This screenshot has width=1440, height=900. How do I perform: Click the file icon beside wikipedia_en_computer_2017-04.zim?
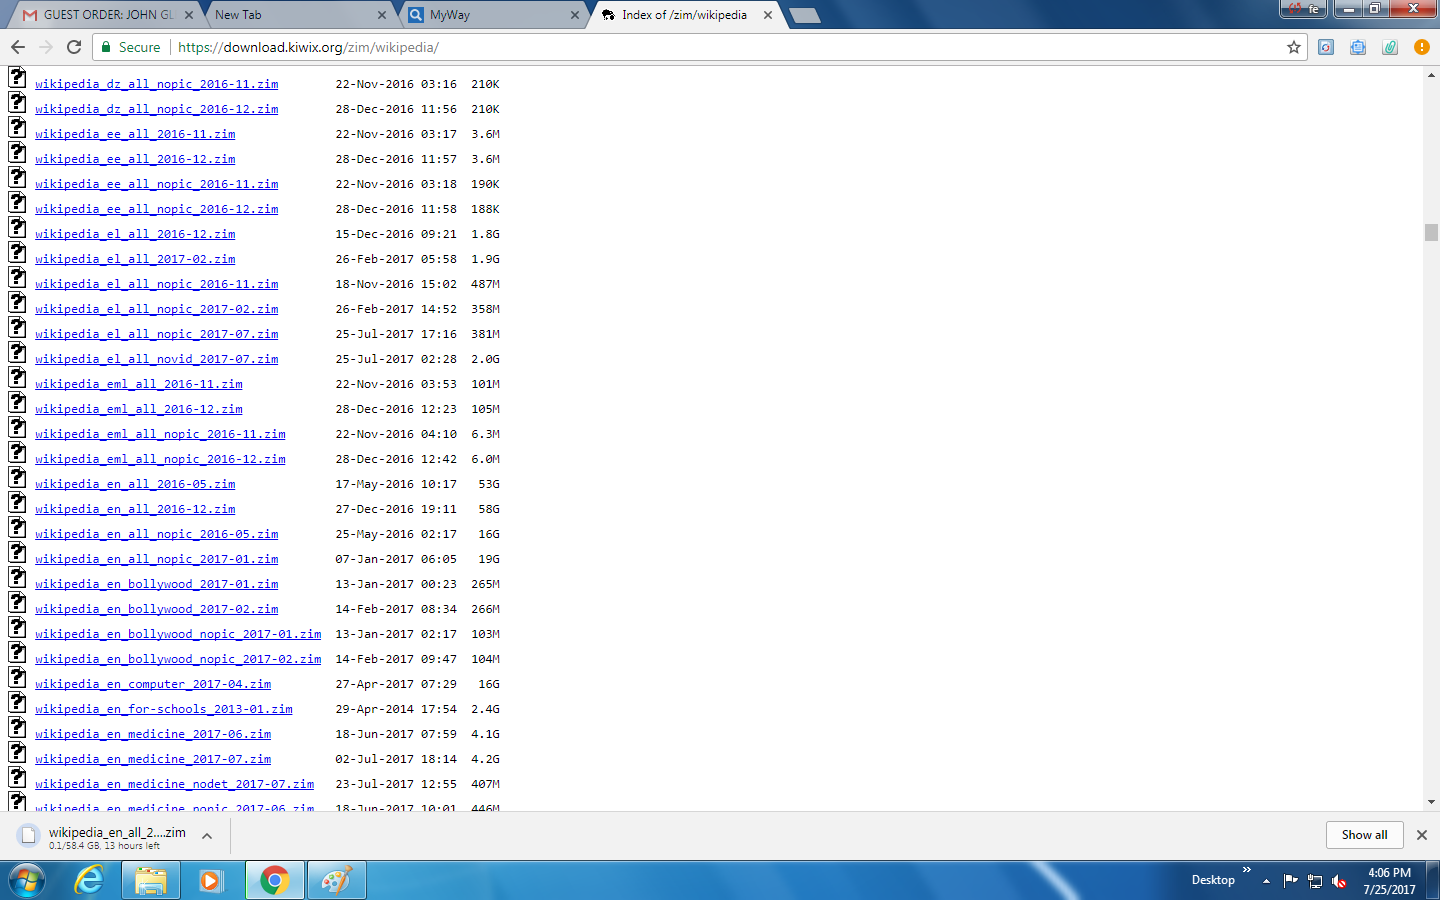coord(17,677)
